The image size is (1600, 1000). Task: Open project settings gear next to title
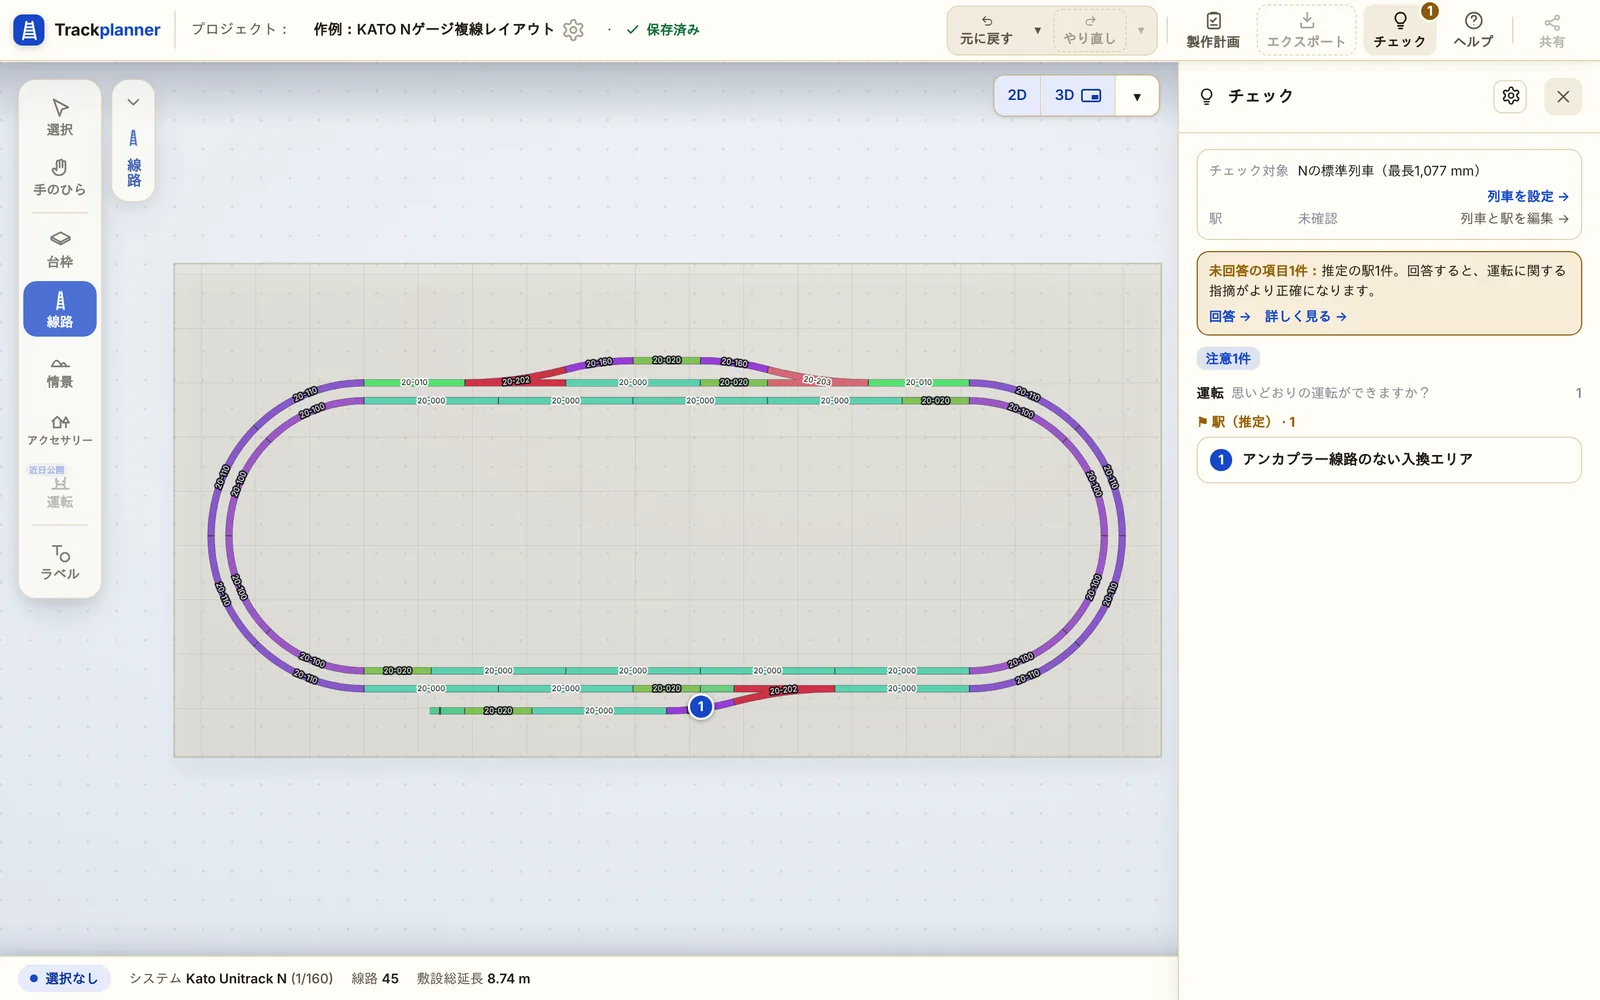573,30
